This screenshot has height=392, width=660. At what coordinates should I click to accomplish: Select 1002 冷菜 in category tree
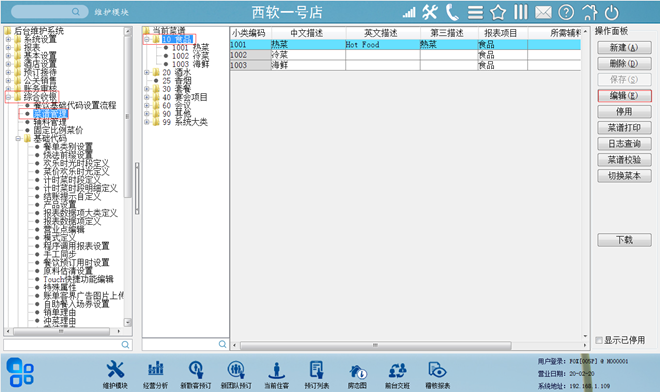pyautogui.click(x=190, y=56)
